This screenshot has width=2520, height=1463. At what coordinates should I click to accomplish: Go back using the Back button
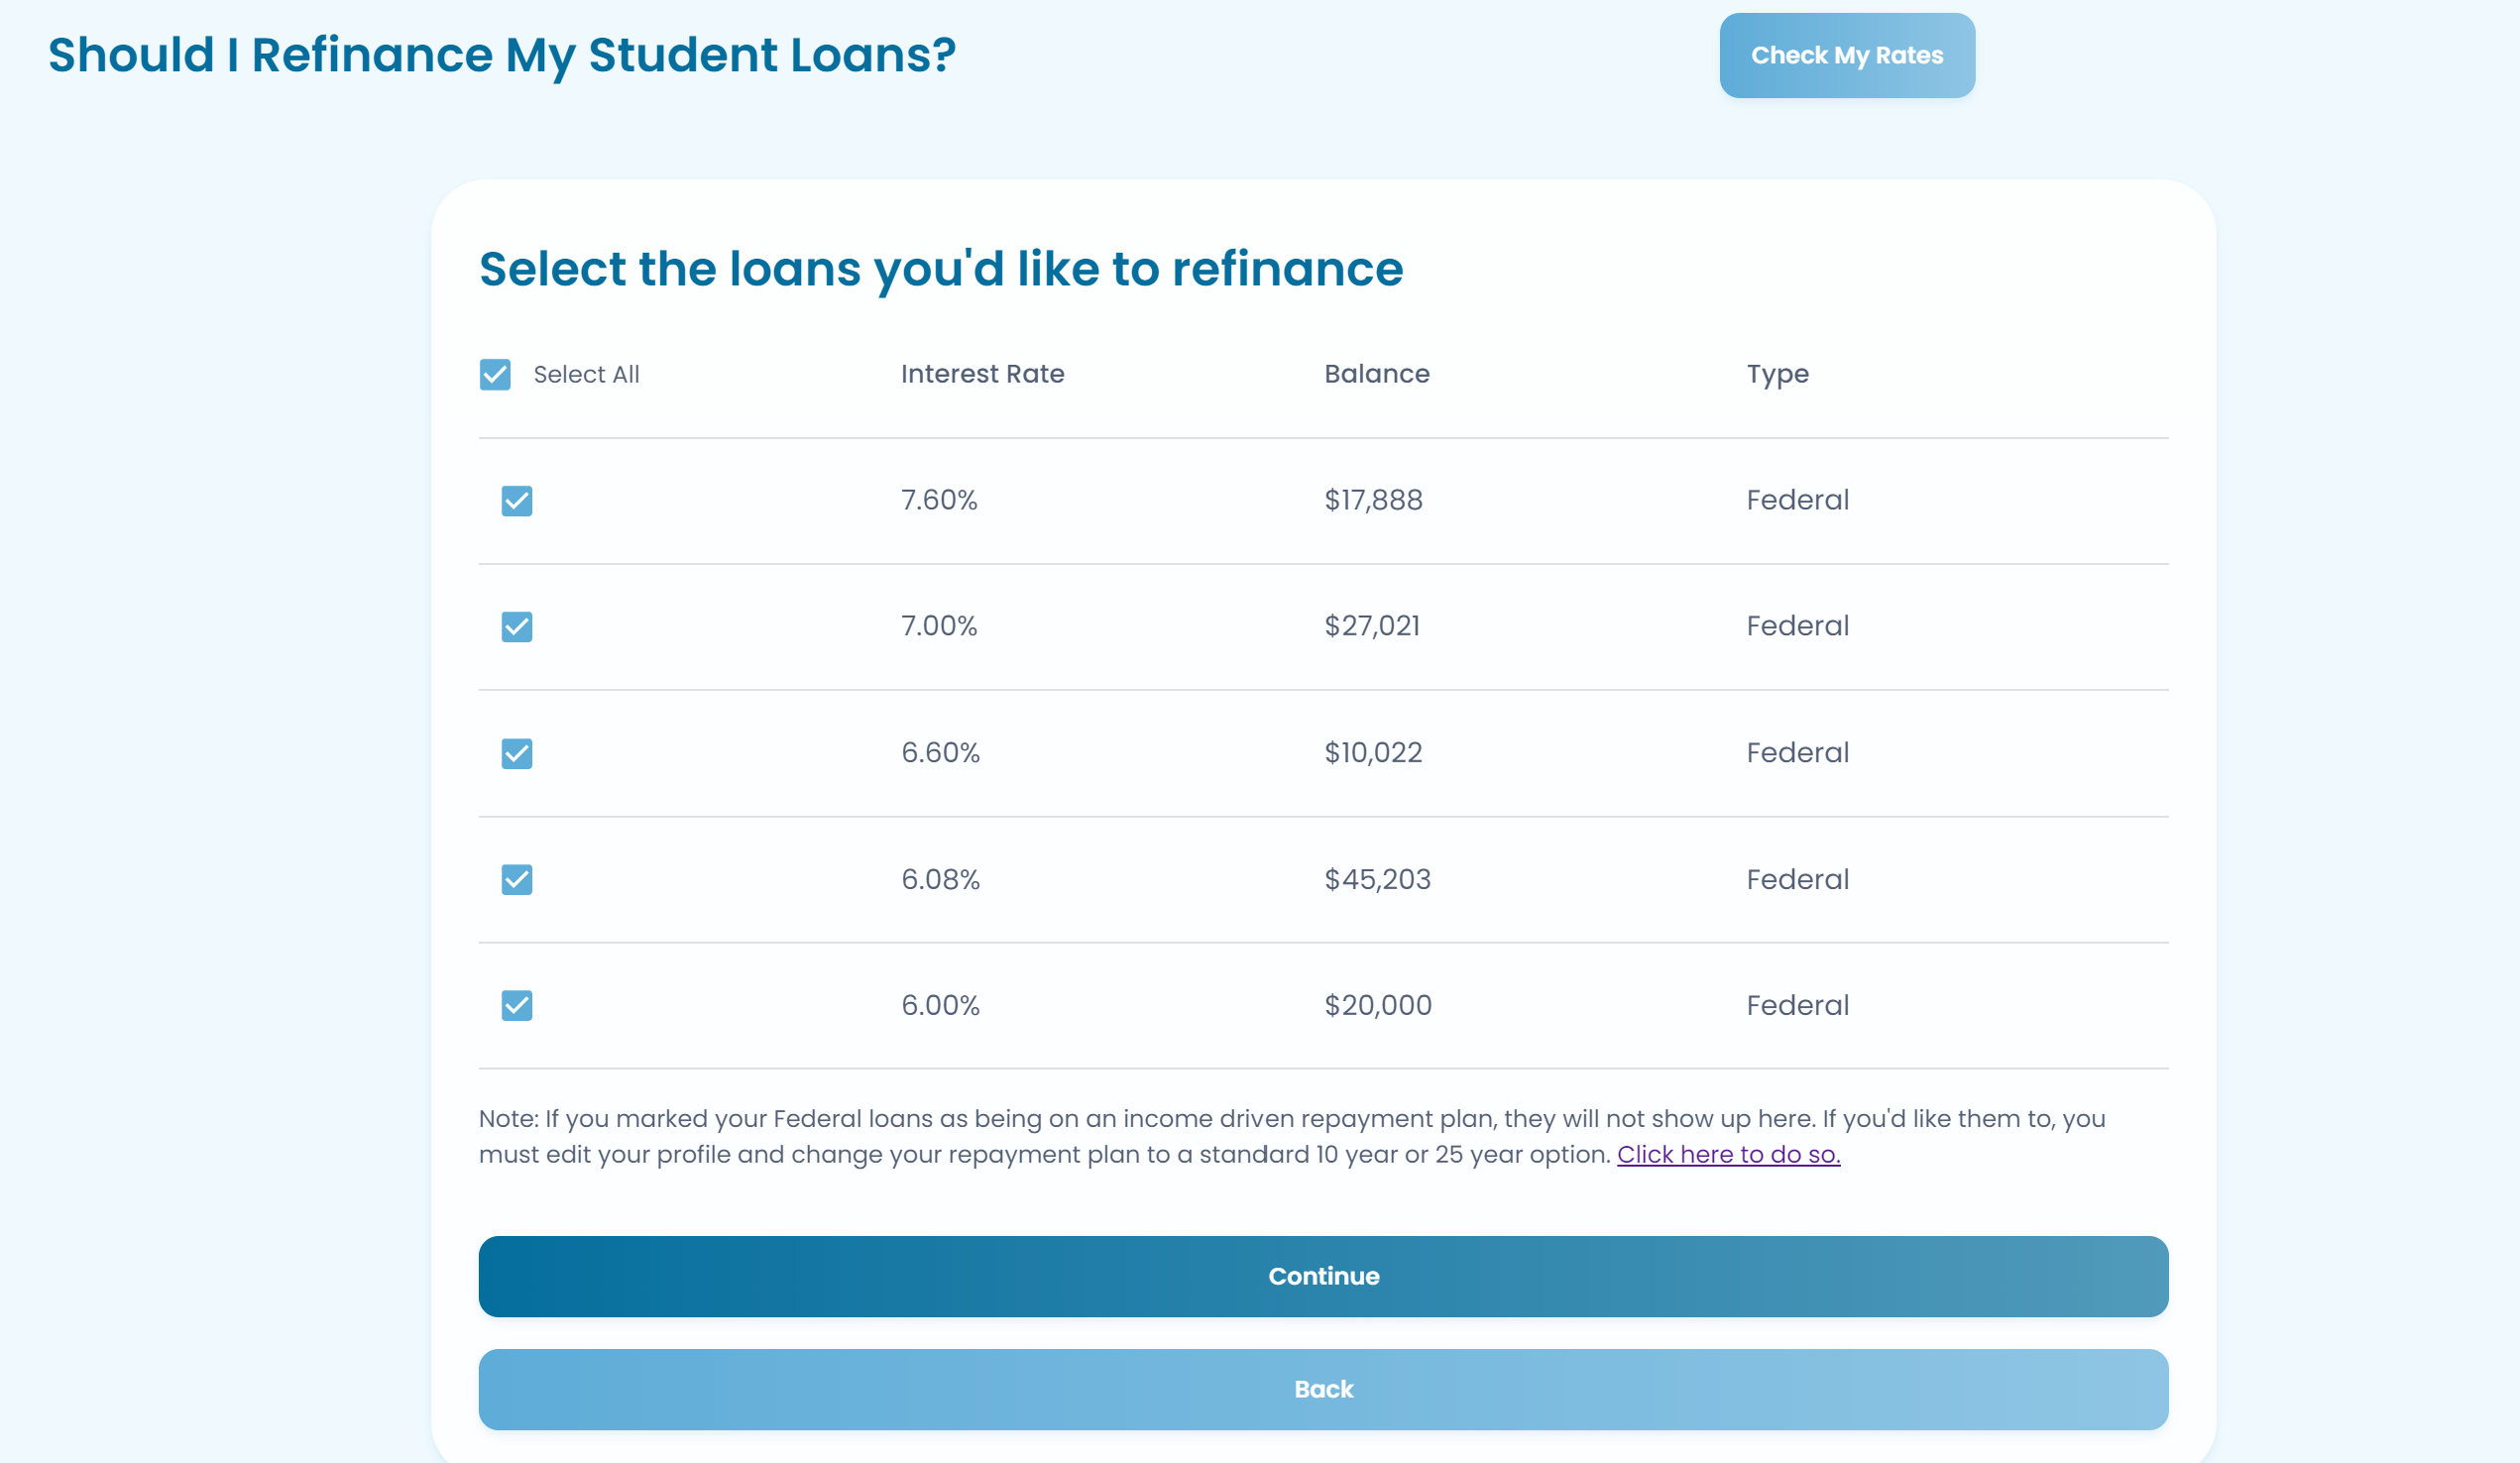coord(1323,1389)
